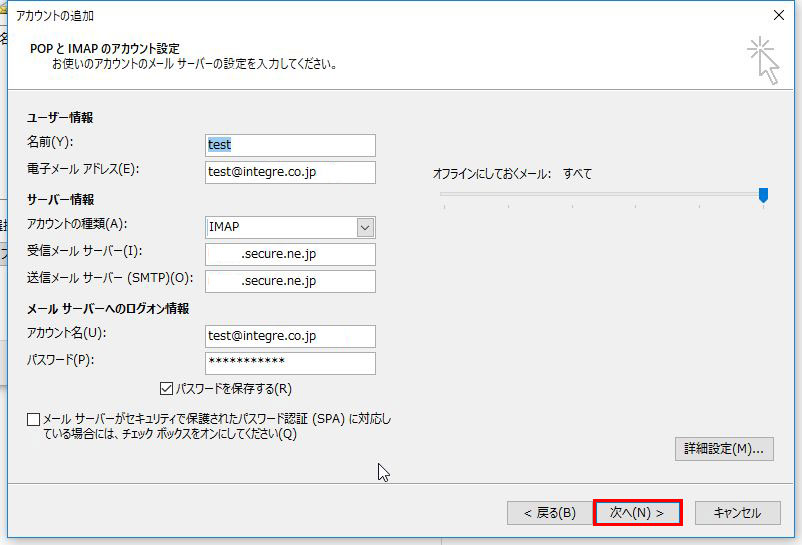Click the パスワード(P) input field
Screen dimensions: 802x545
coord(290,363)
